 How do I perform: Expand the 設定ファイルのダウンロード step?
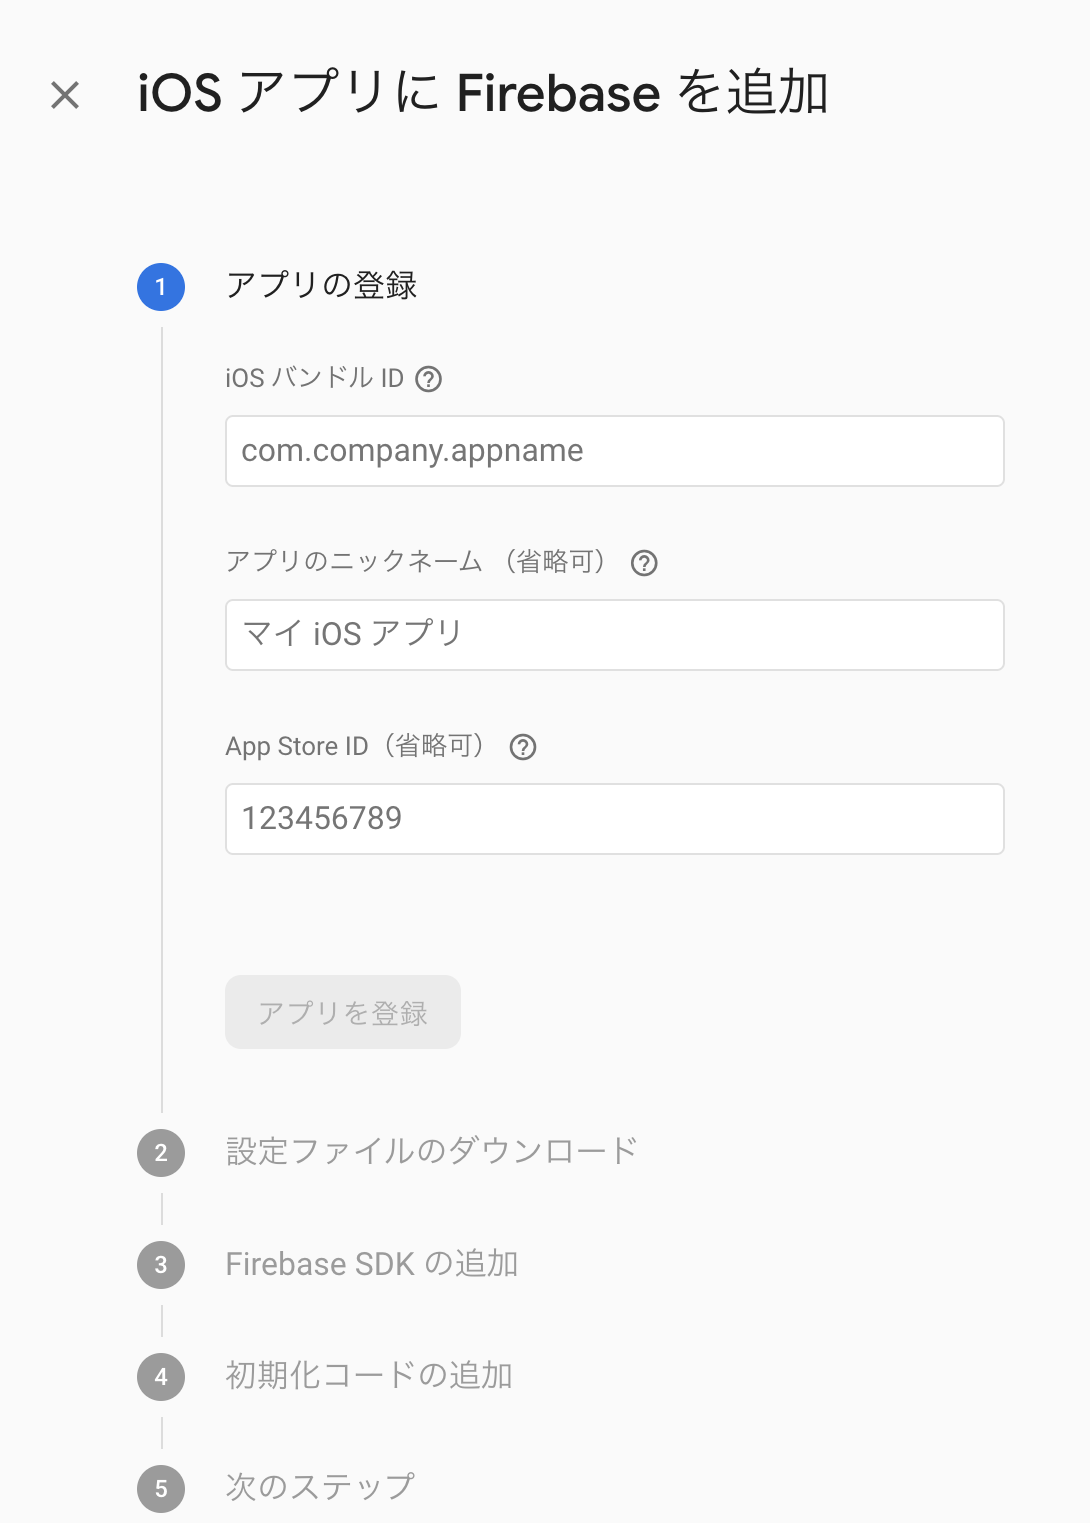[x=431, y=1152]
